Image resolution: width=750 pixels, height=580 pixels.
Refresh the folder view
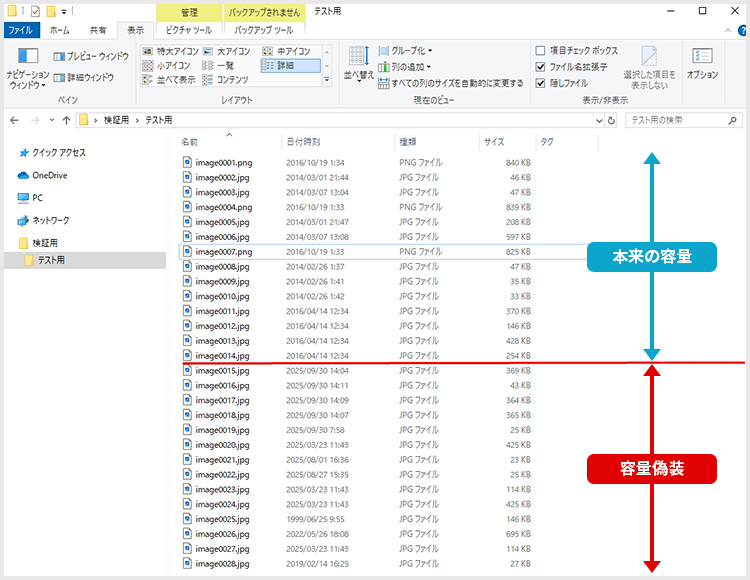tap(611, 120)
